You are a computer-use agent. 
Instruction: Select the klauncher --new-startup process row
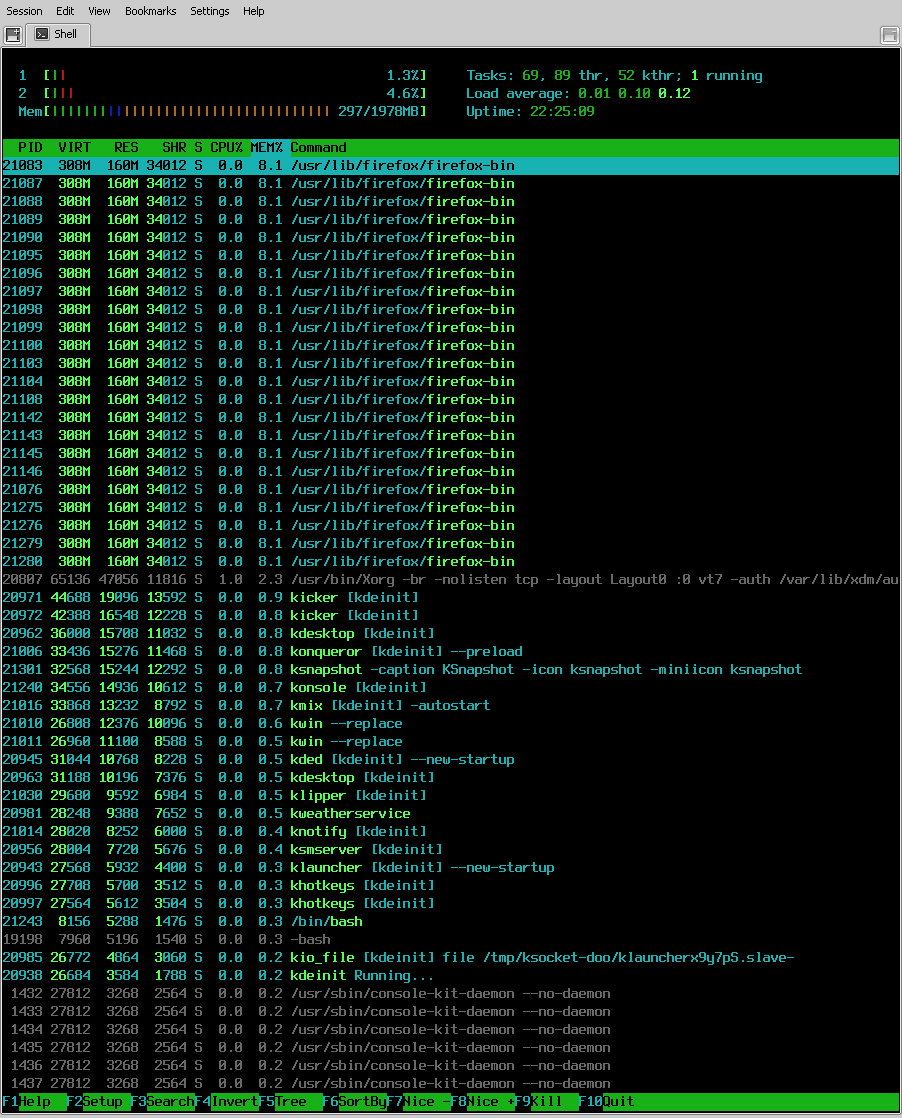451,868
